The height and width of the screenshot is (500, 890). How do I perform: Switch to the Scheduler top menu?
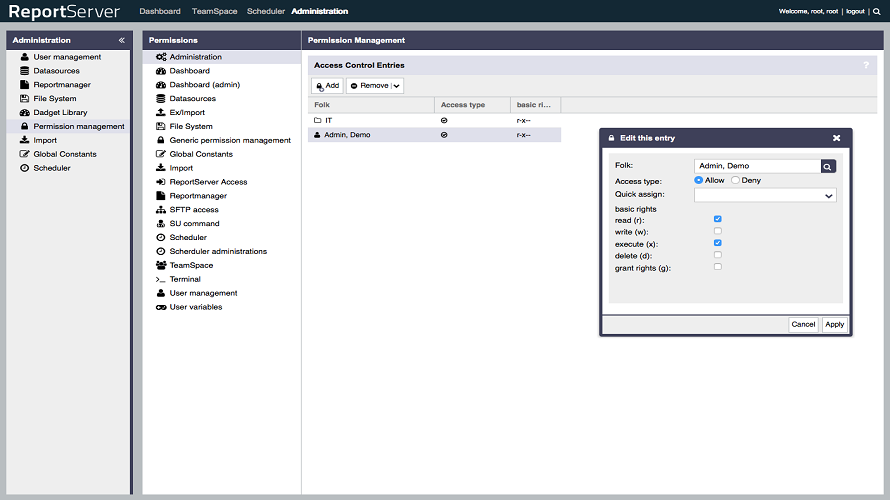coord(266,11)
